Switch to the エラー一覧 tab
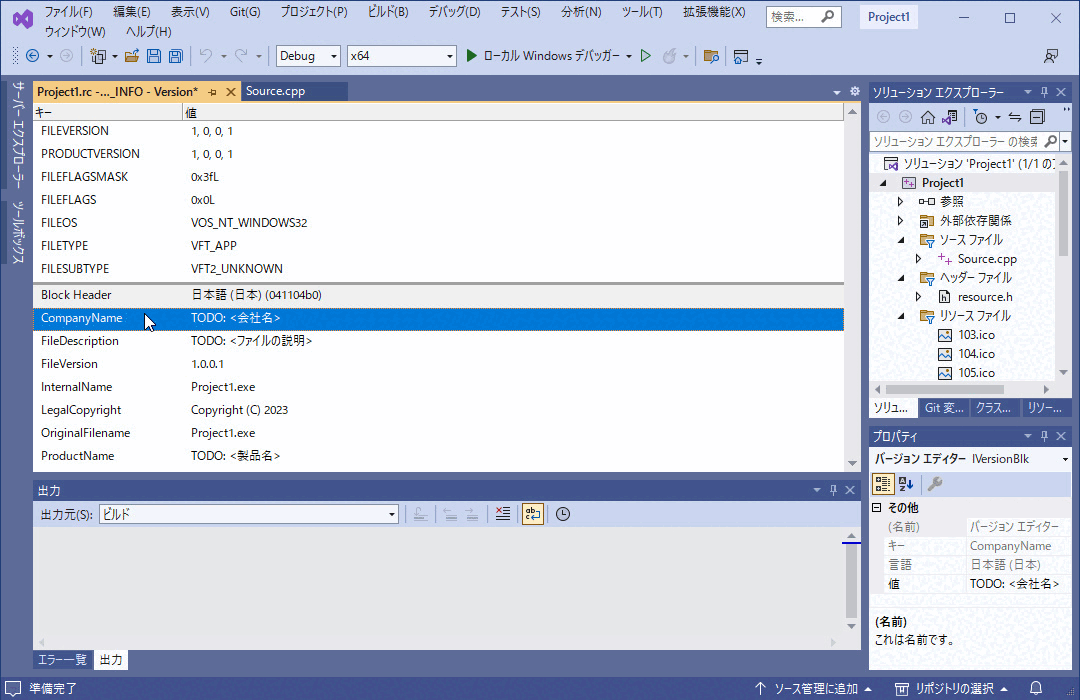 click(62, 659)
